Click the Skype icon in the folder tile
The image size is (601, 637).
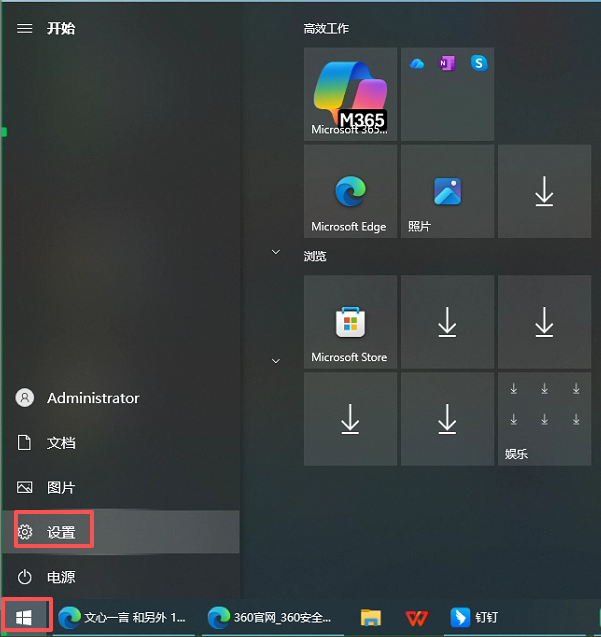pyautogui.click(x=479, y=63)
